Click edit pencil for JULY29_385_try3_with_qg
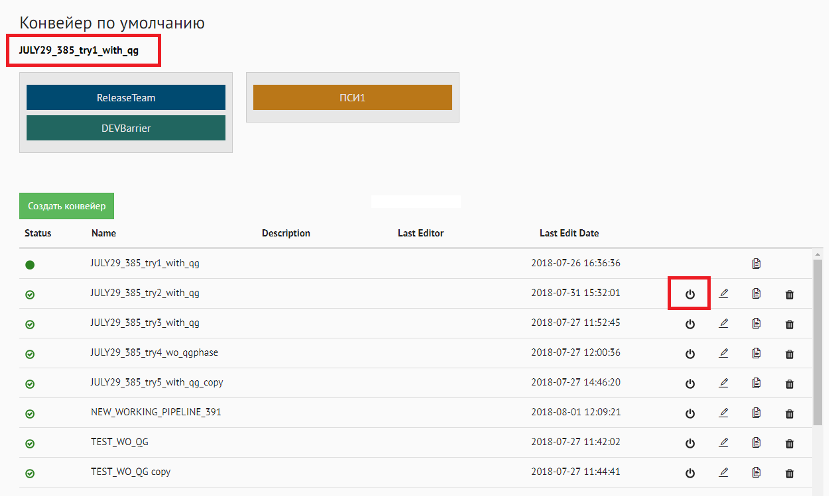This screenshot has height=496, width=829. [724, 324]
